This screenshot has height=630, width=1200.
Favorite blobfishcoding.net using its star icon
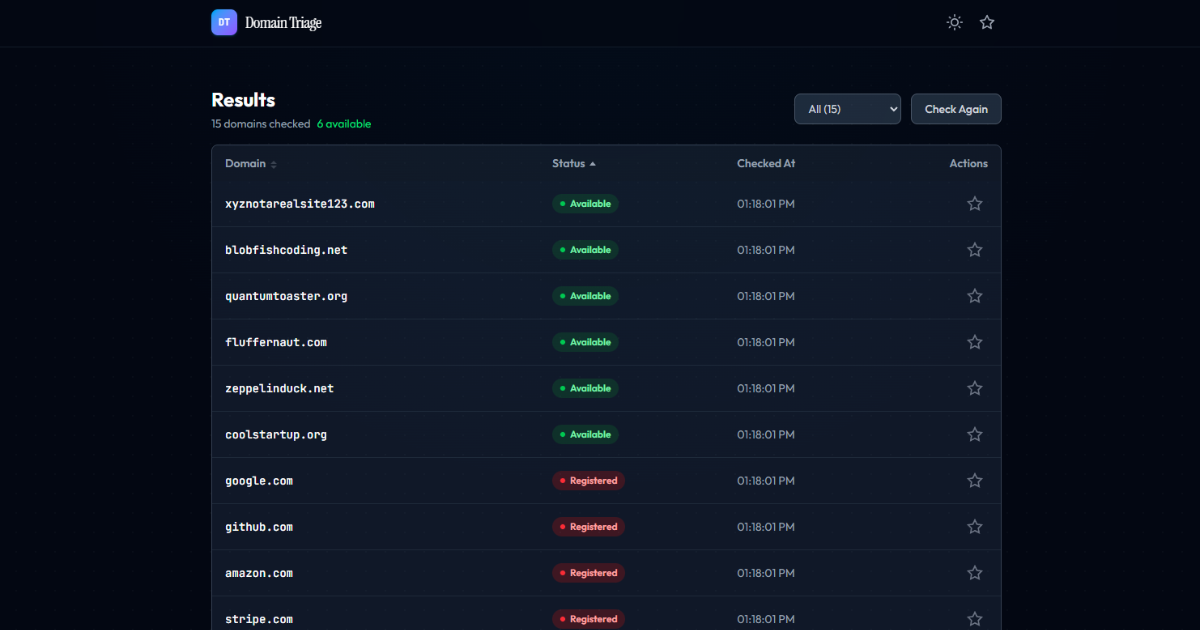(x=974, y=249)
